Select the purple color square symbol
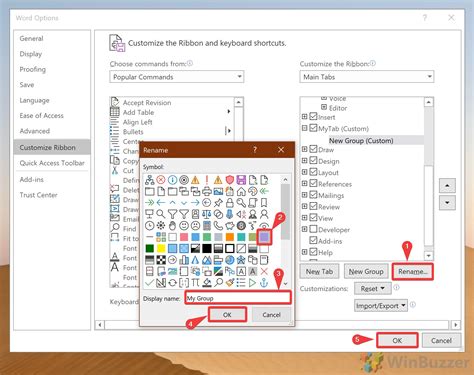 (x=264, y=237)
